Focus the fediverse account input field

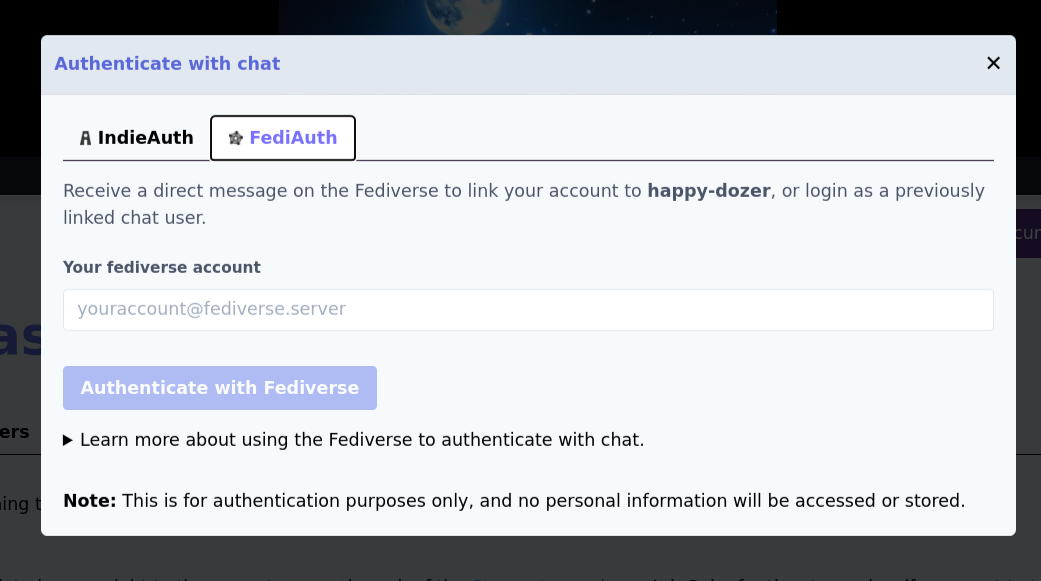(528, 310)
